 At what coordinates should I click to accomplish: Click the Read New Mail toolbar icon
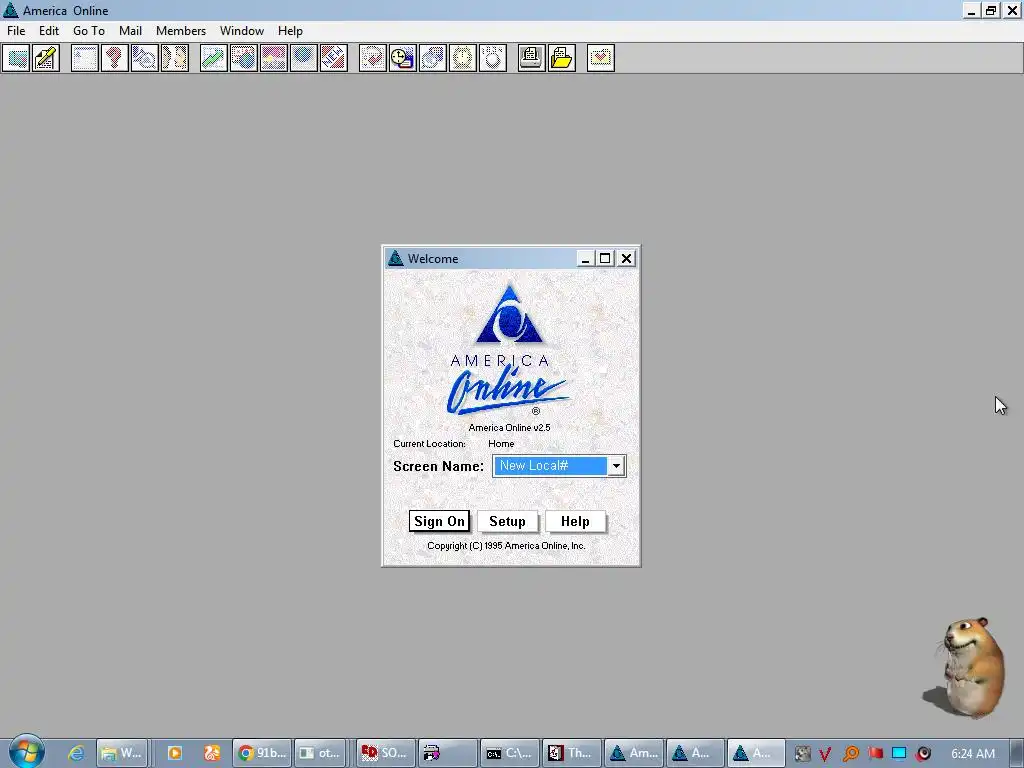(16, 58)
